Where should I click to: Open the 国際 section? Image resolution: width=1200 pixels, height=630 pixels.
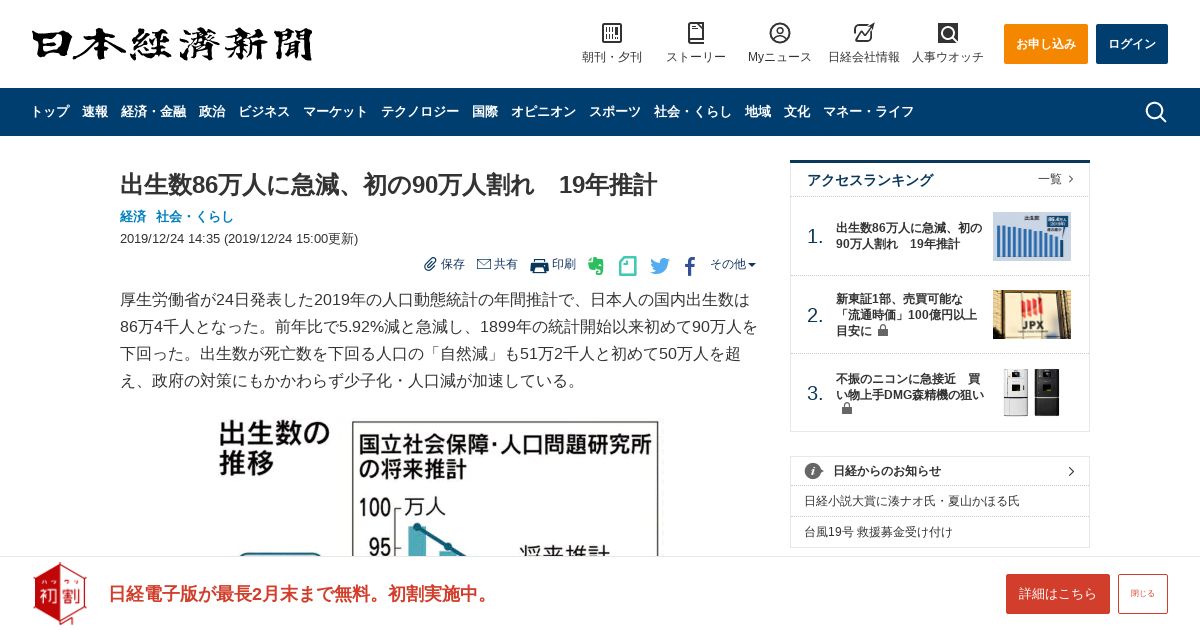(485, 112)
